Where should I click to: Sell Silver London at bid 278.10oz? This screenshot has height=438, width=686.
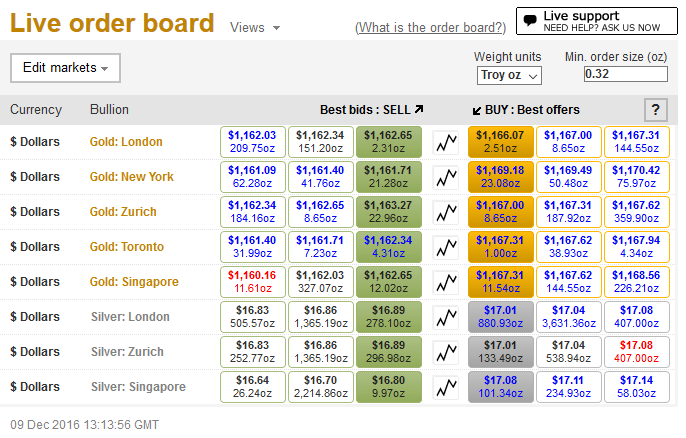[x=388, y=317]
